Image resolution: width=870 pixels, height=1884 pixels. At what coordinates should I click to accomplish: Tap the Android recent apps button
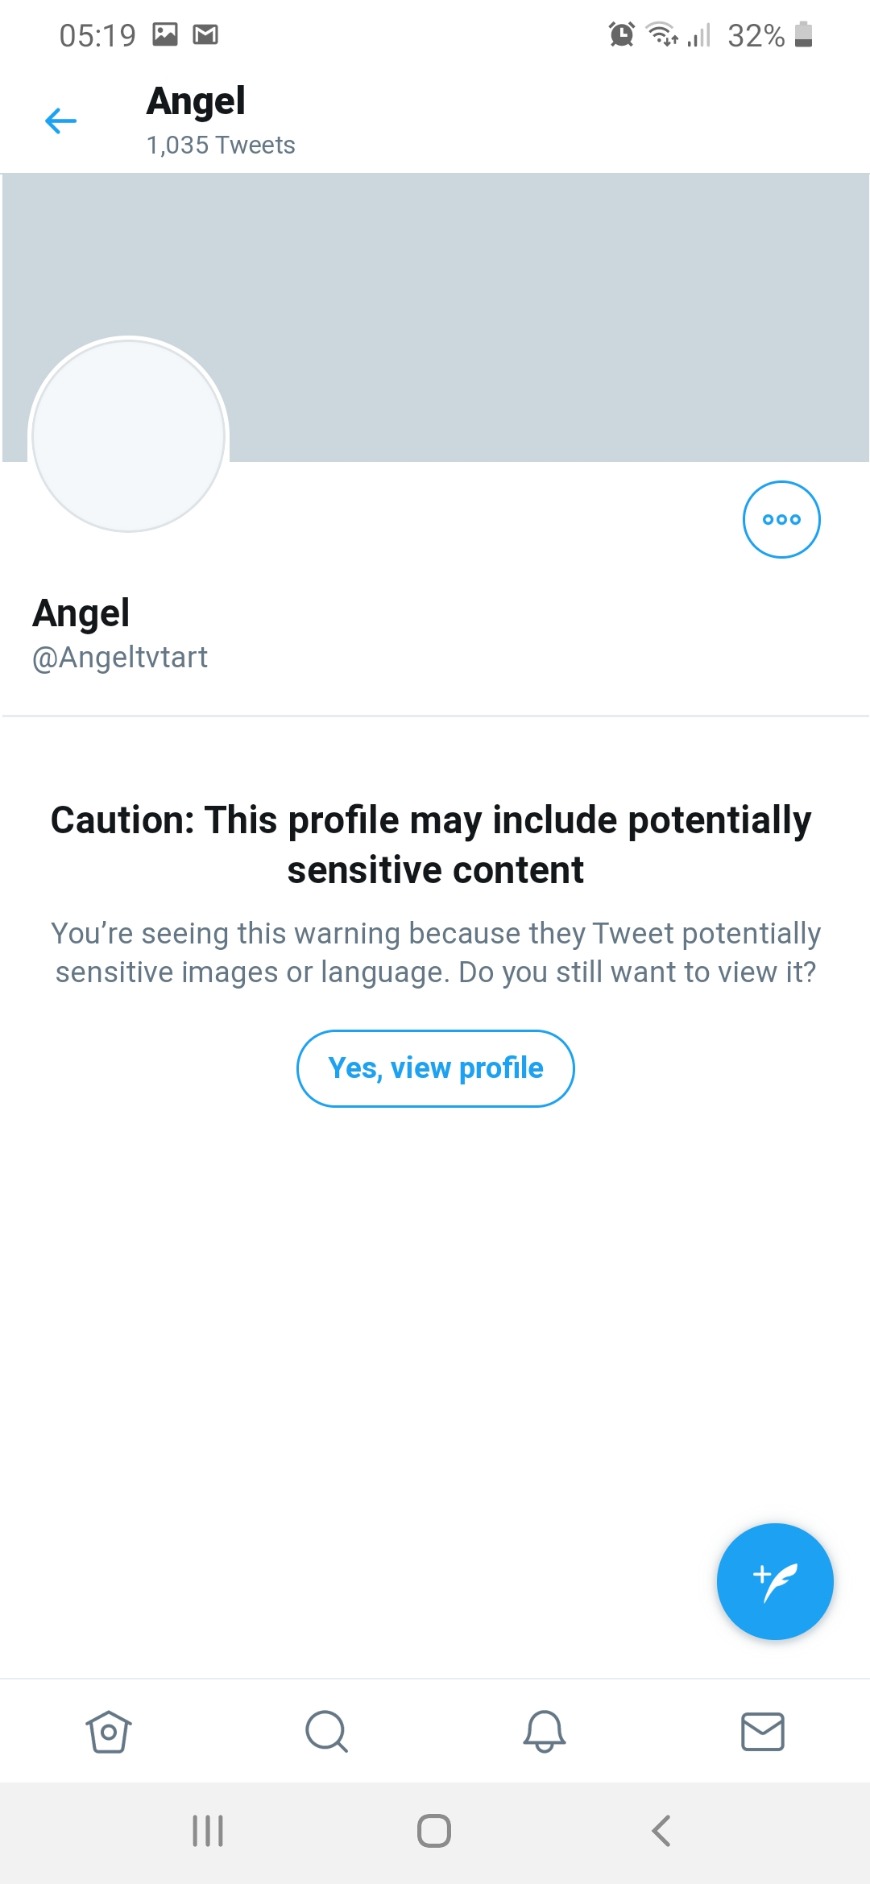208,1830
